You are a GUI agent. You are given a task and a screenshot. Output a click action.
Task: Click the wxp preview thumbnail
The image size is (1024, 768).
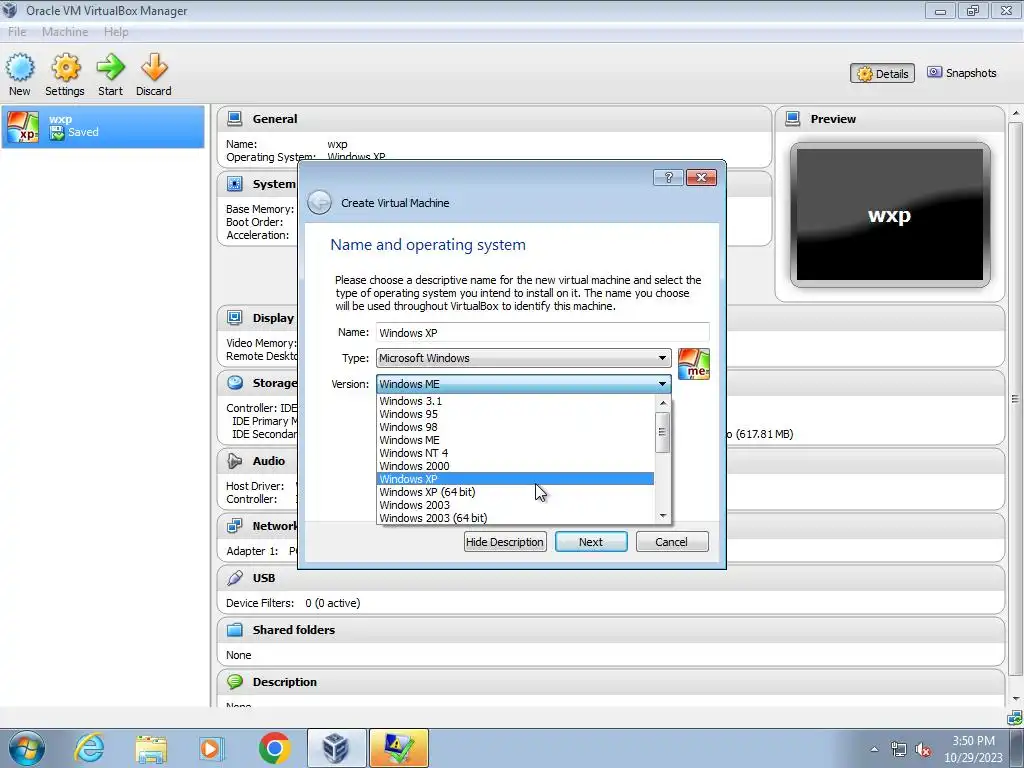click(x=889, y=215)
